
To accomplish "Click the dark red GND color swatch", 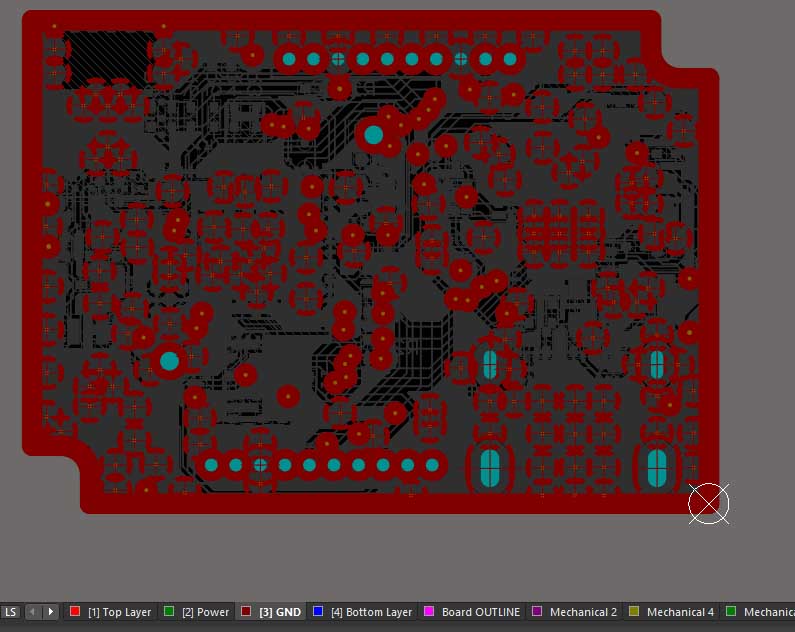I will 246,611.
